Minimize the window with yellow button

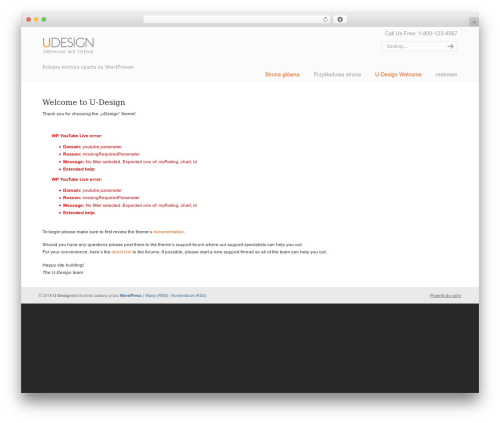tap(36, 19)
